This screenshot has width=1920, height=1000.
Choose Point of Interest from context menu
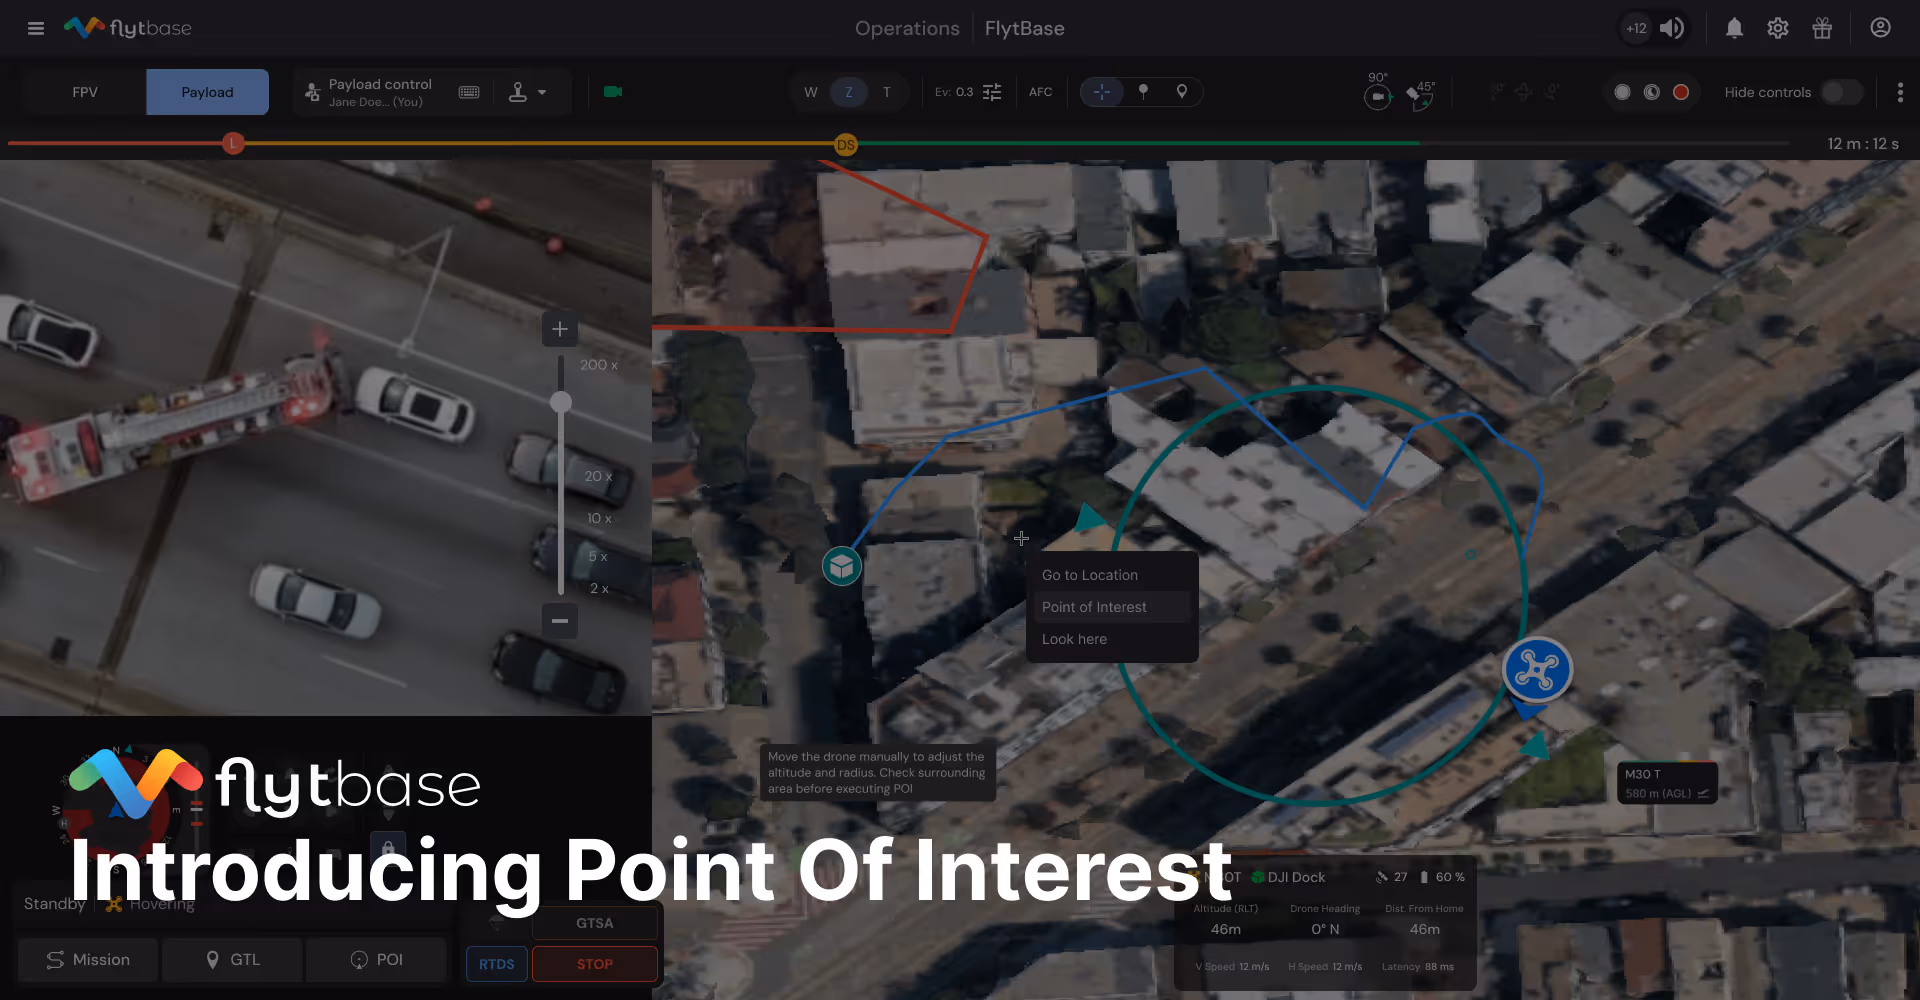pos(1112,607)
